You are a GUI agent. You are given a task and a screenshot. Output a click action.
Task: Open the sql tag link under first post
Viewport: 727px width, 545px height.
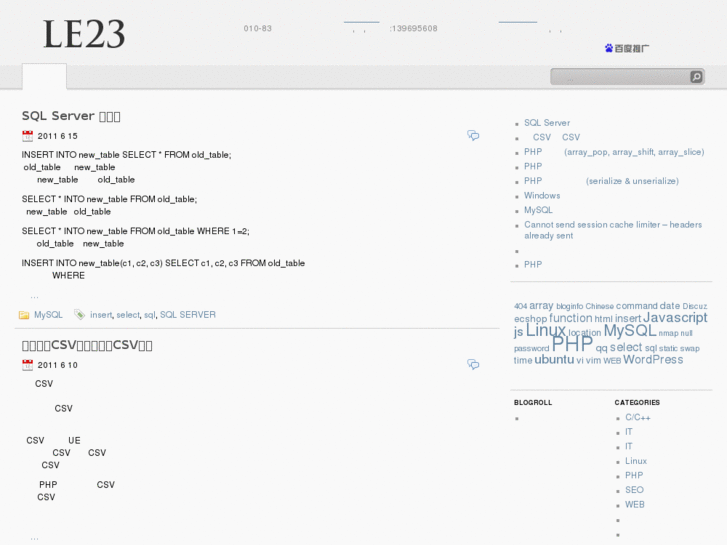click(x=150, y=314)
